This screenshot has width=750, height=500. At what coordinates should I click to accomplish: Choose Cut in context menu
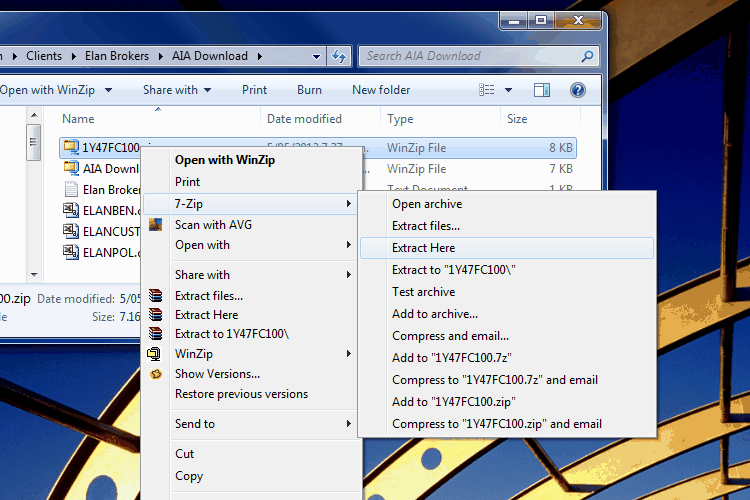tap(184, 454)
